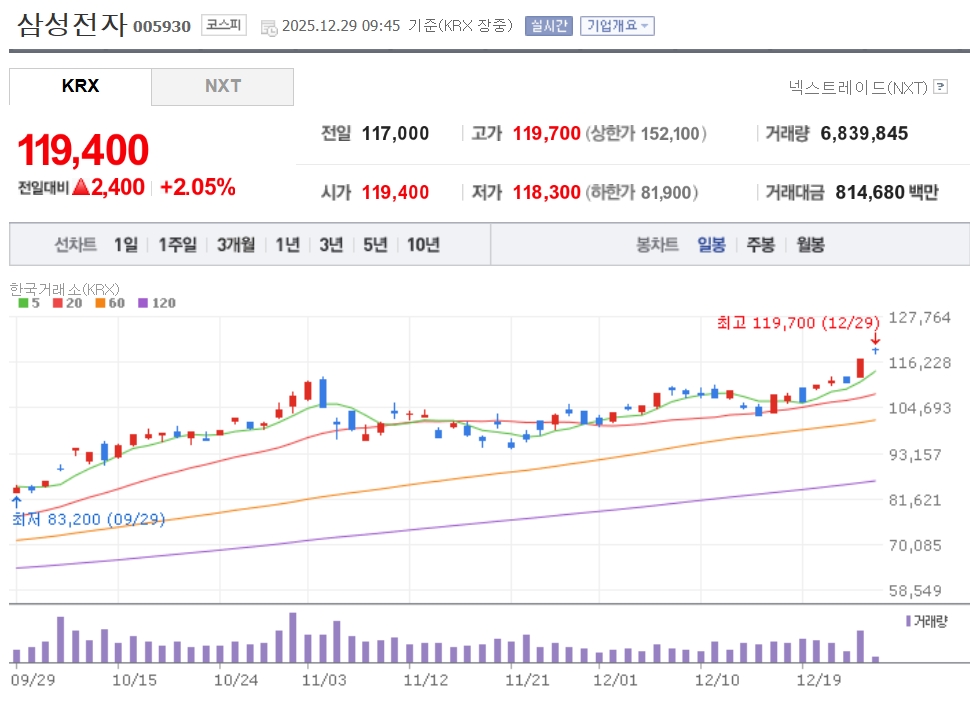This screenshot has height=702, width=970.
Task: Select the 일봉 daily candle chart
Action: point(711,245)
